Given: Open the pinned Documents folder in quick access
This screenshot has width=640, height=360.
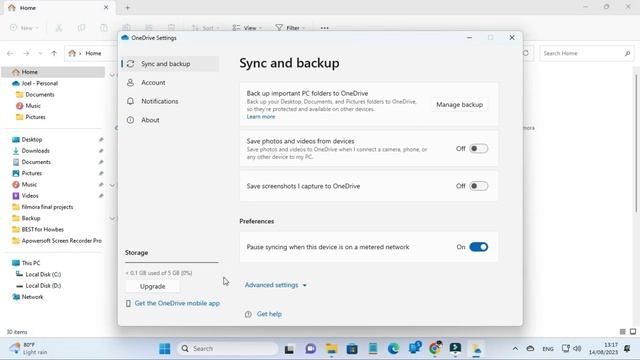Looking at the screenshot, I should coord(36,162).
